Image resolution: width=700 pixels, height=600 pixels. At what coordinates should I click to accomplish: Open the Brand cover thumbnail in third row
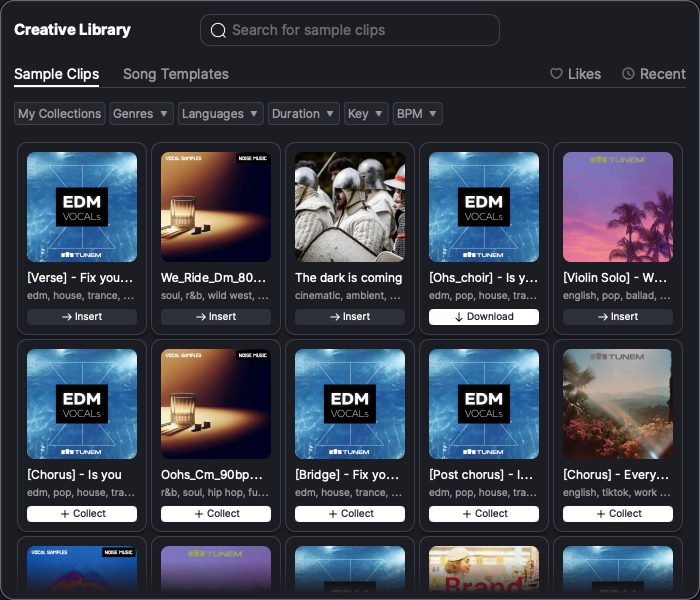tap(484, 569)
